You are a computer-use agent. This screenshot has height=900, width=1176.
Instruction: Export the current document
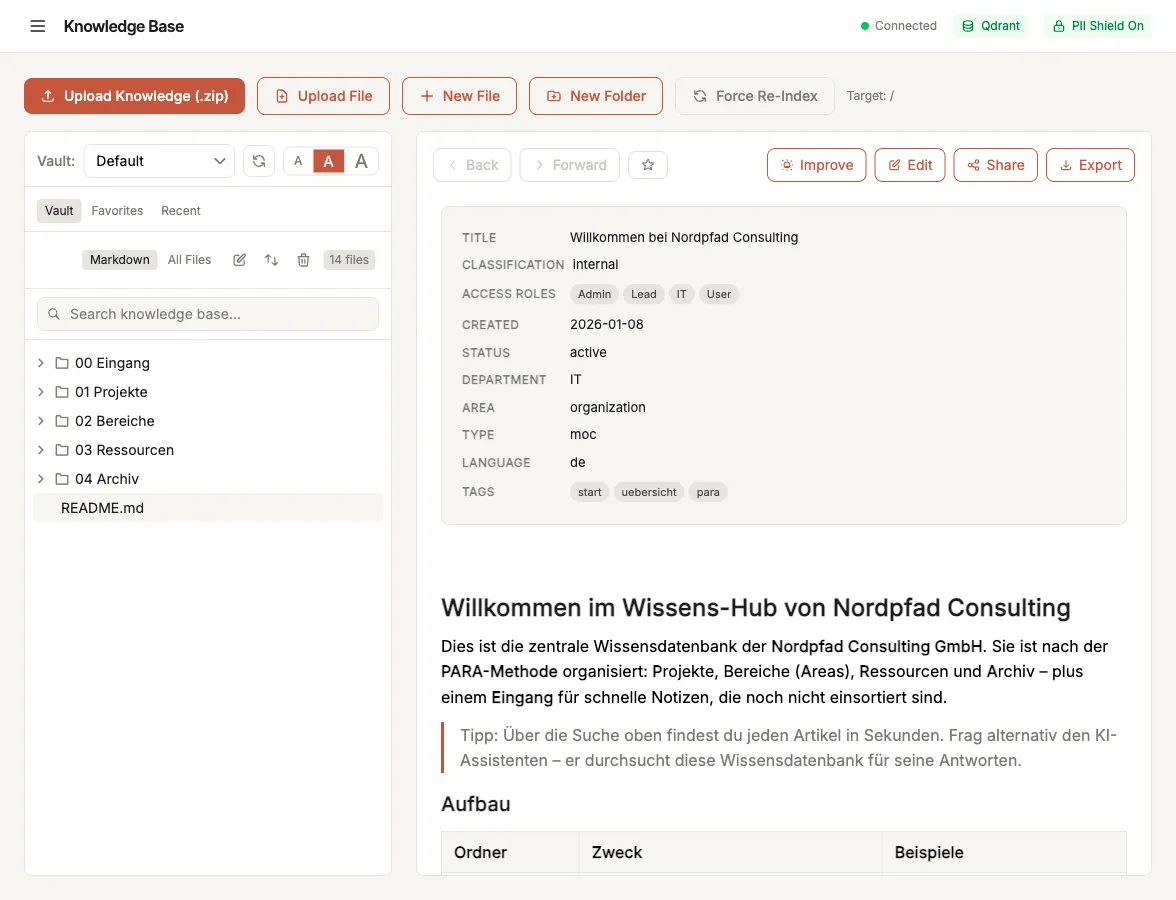1090,165
